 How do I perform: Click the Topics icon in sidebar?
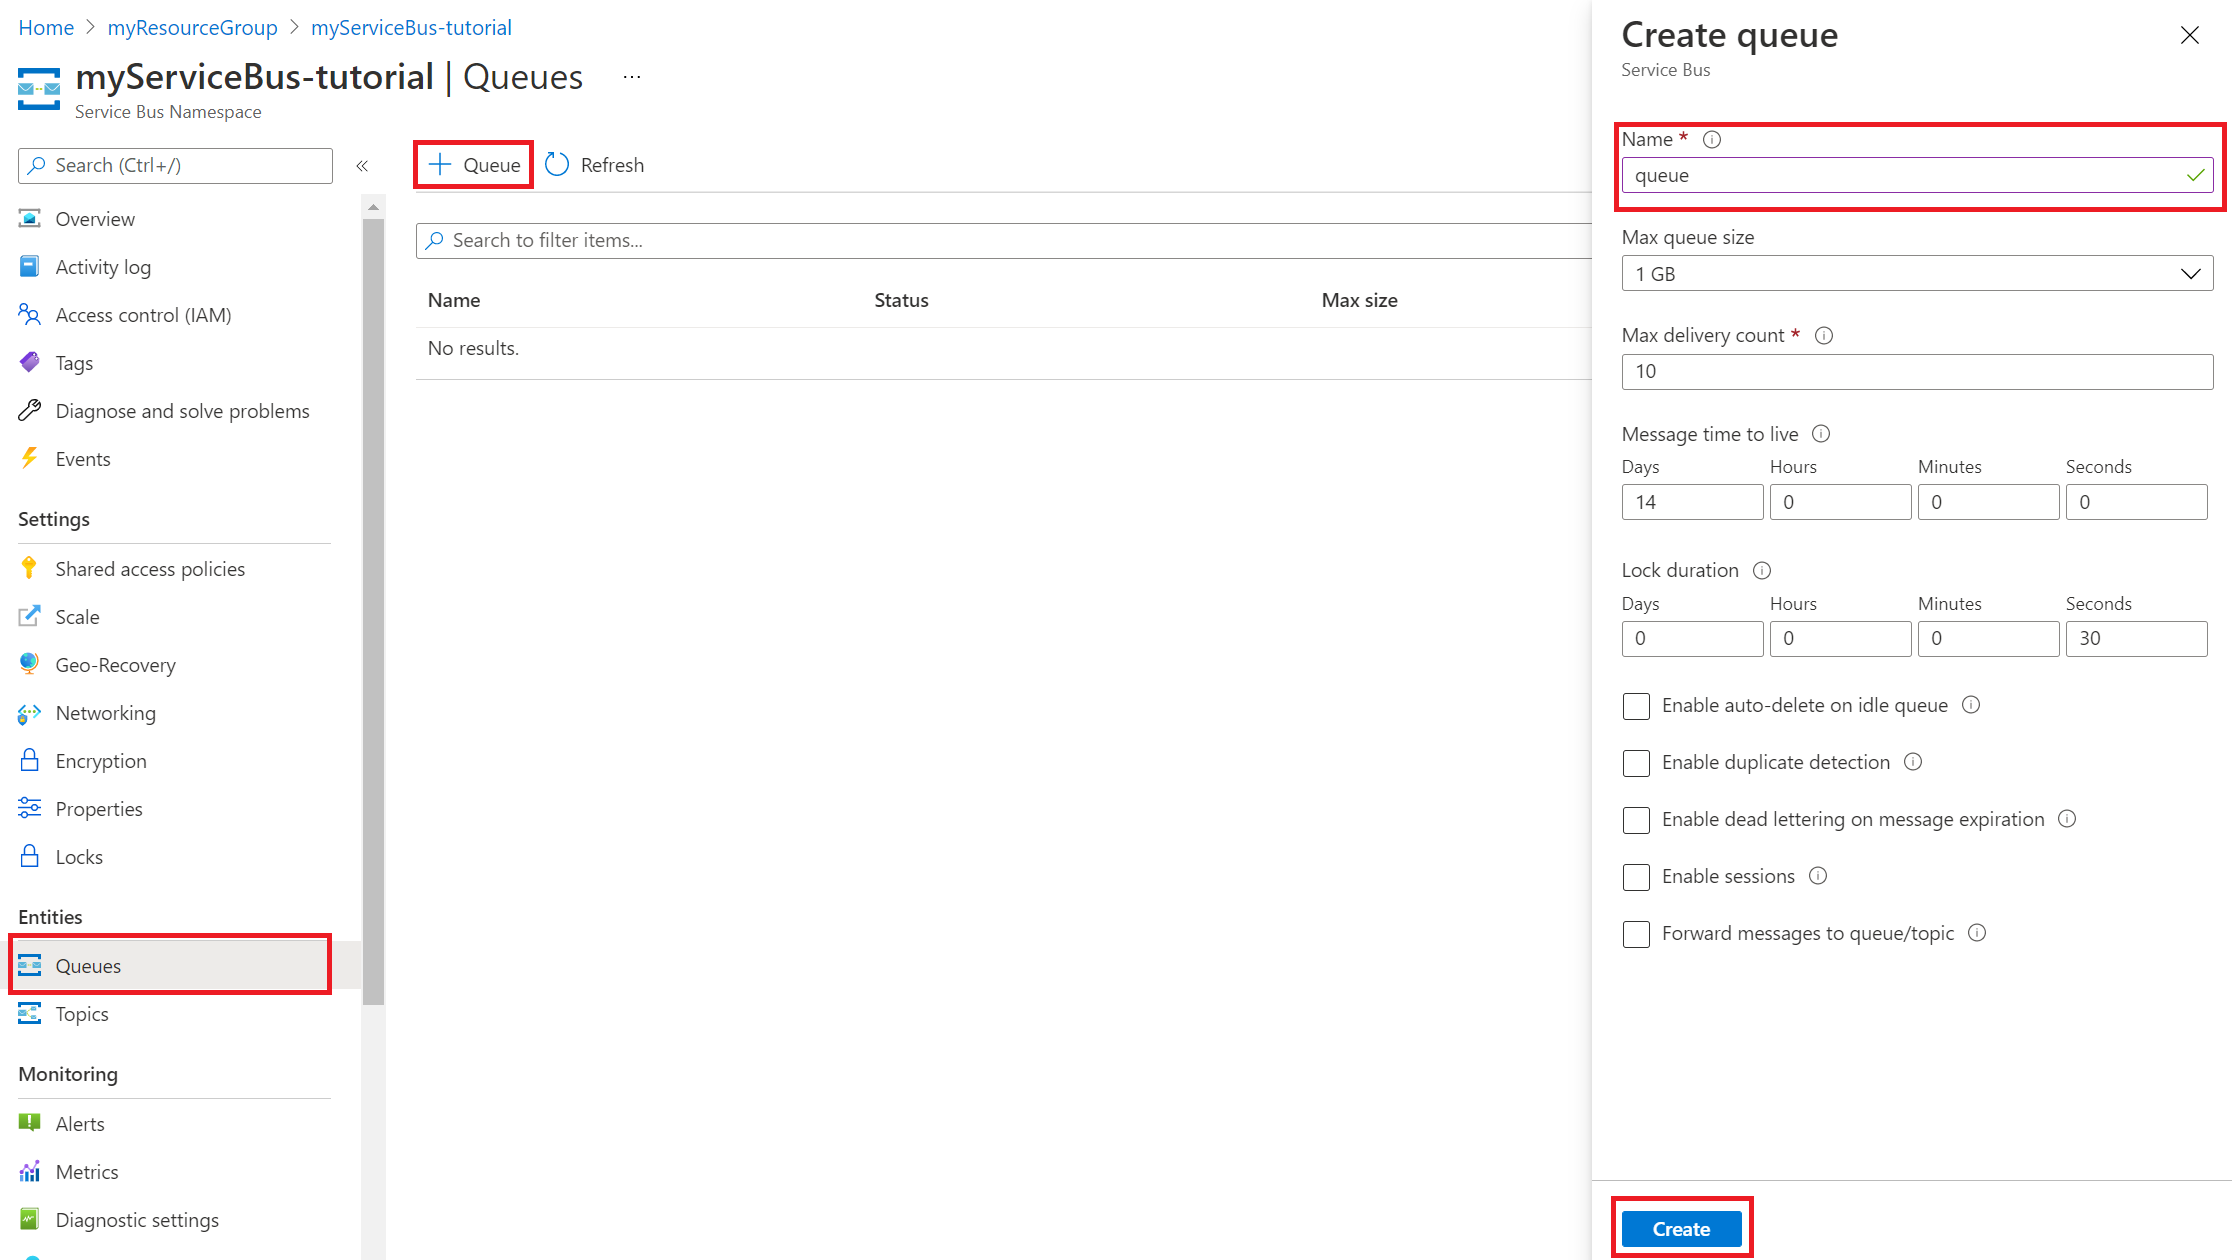29,1012
